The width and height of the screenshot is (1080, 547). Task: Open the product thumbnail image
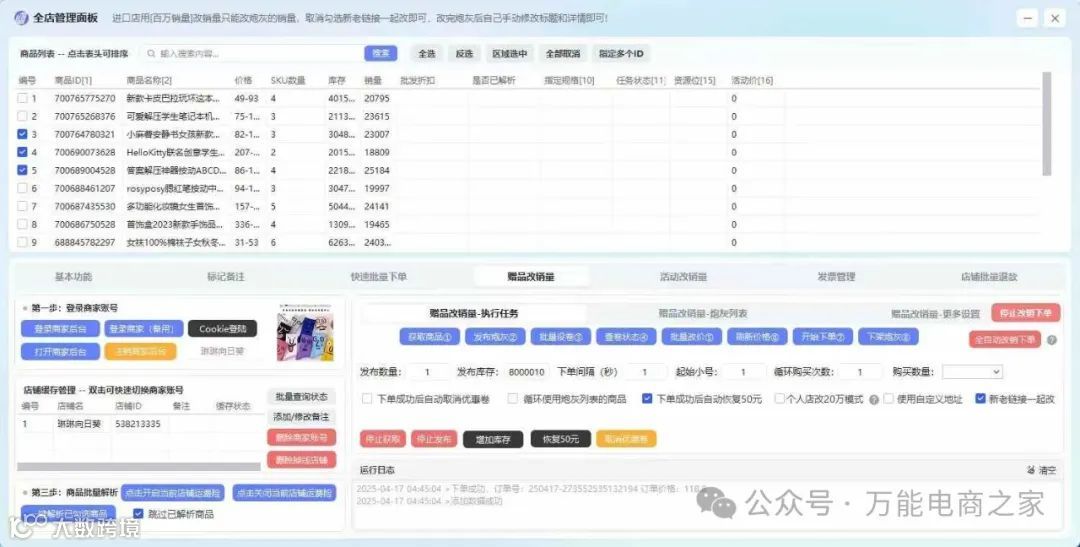pyautogui.click(x=305, y=332)
